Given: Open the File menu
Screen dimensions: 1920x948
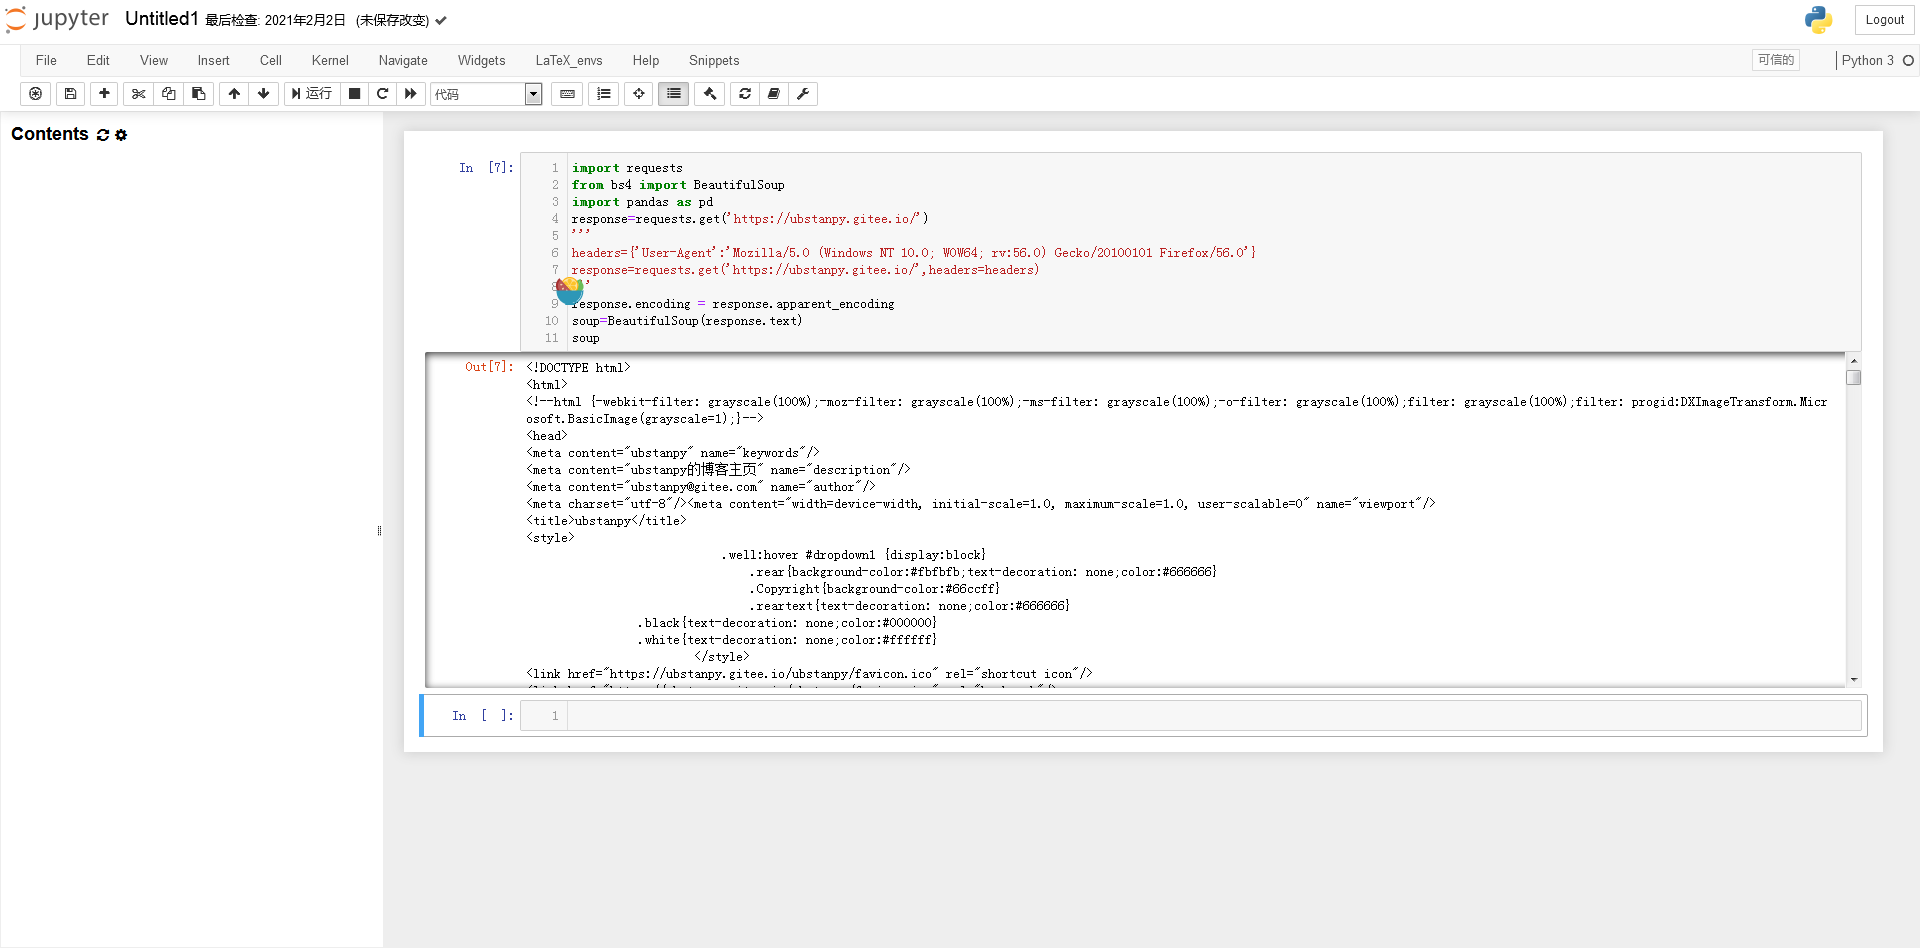Looking at the screenshot, I should pyautogui.click(x=46, y=61).
